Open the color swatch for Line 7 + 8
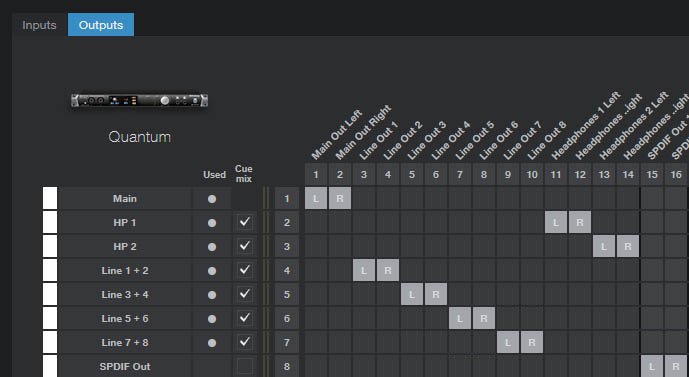 [x=50, y=342]
